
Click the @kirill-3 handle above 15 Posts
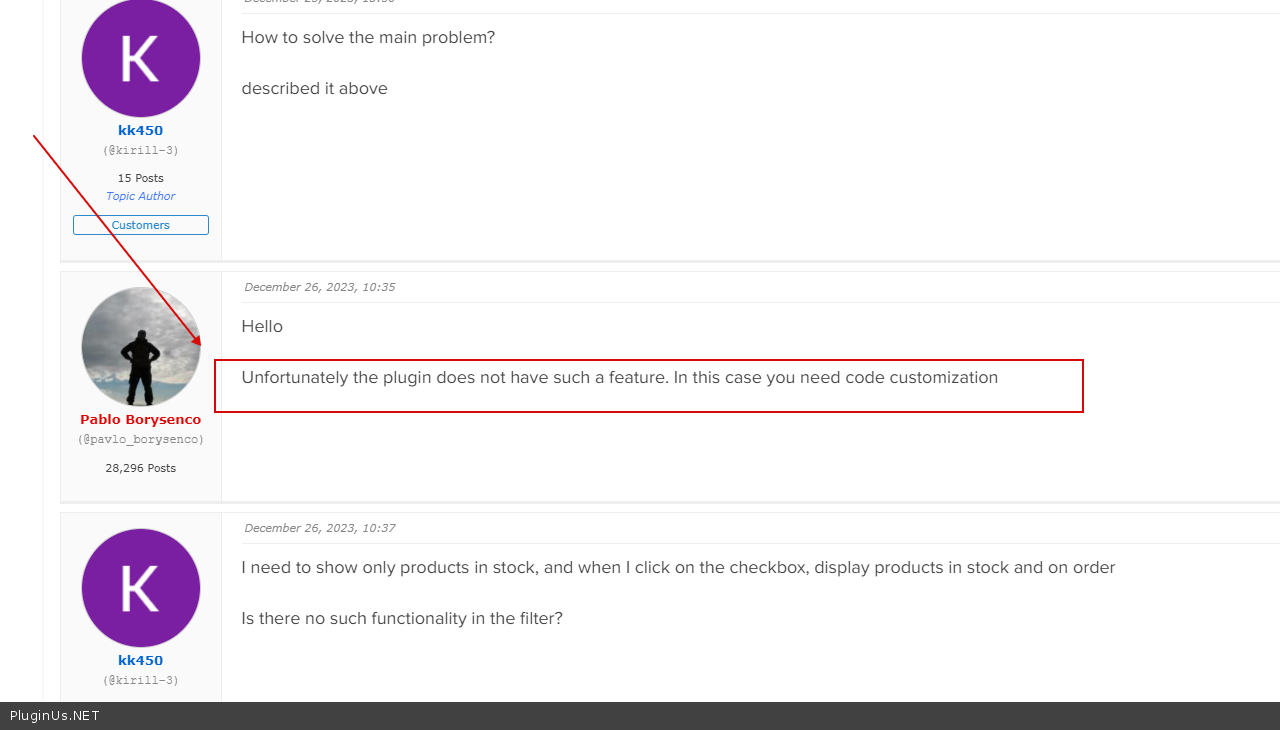tap(140, 151)
